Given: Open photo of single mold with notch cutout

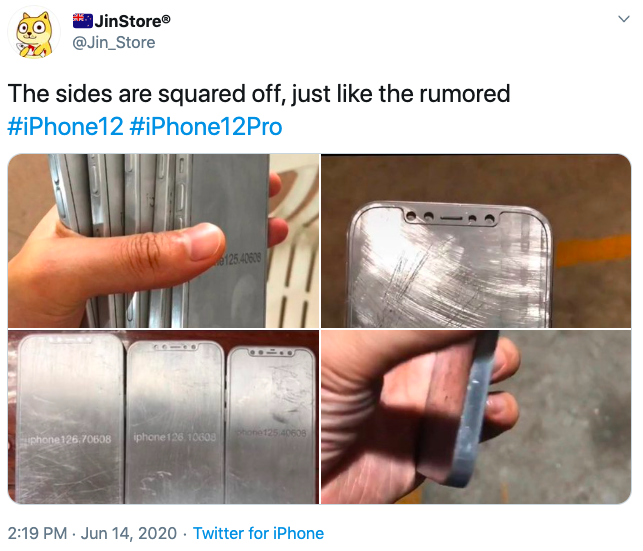Looking at the screenshot, I should pos(476,241).
